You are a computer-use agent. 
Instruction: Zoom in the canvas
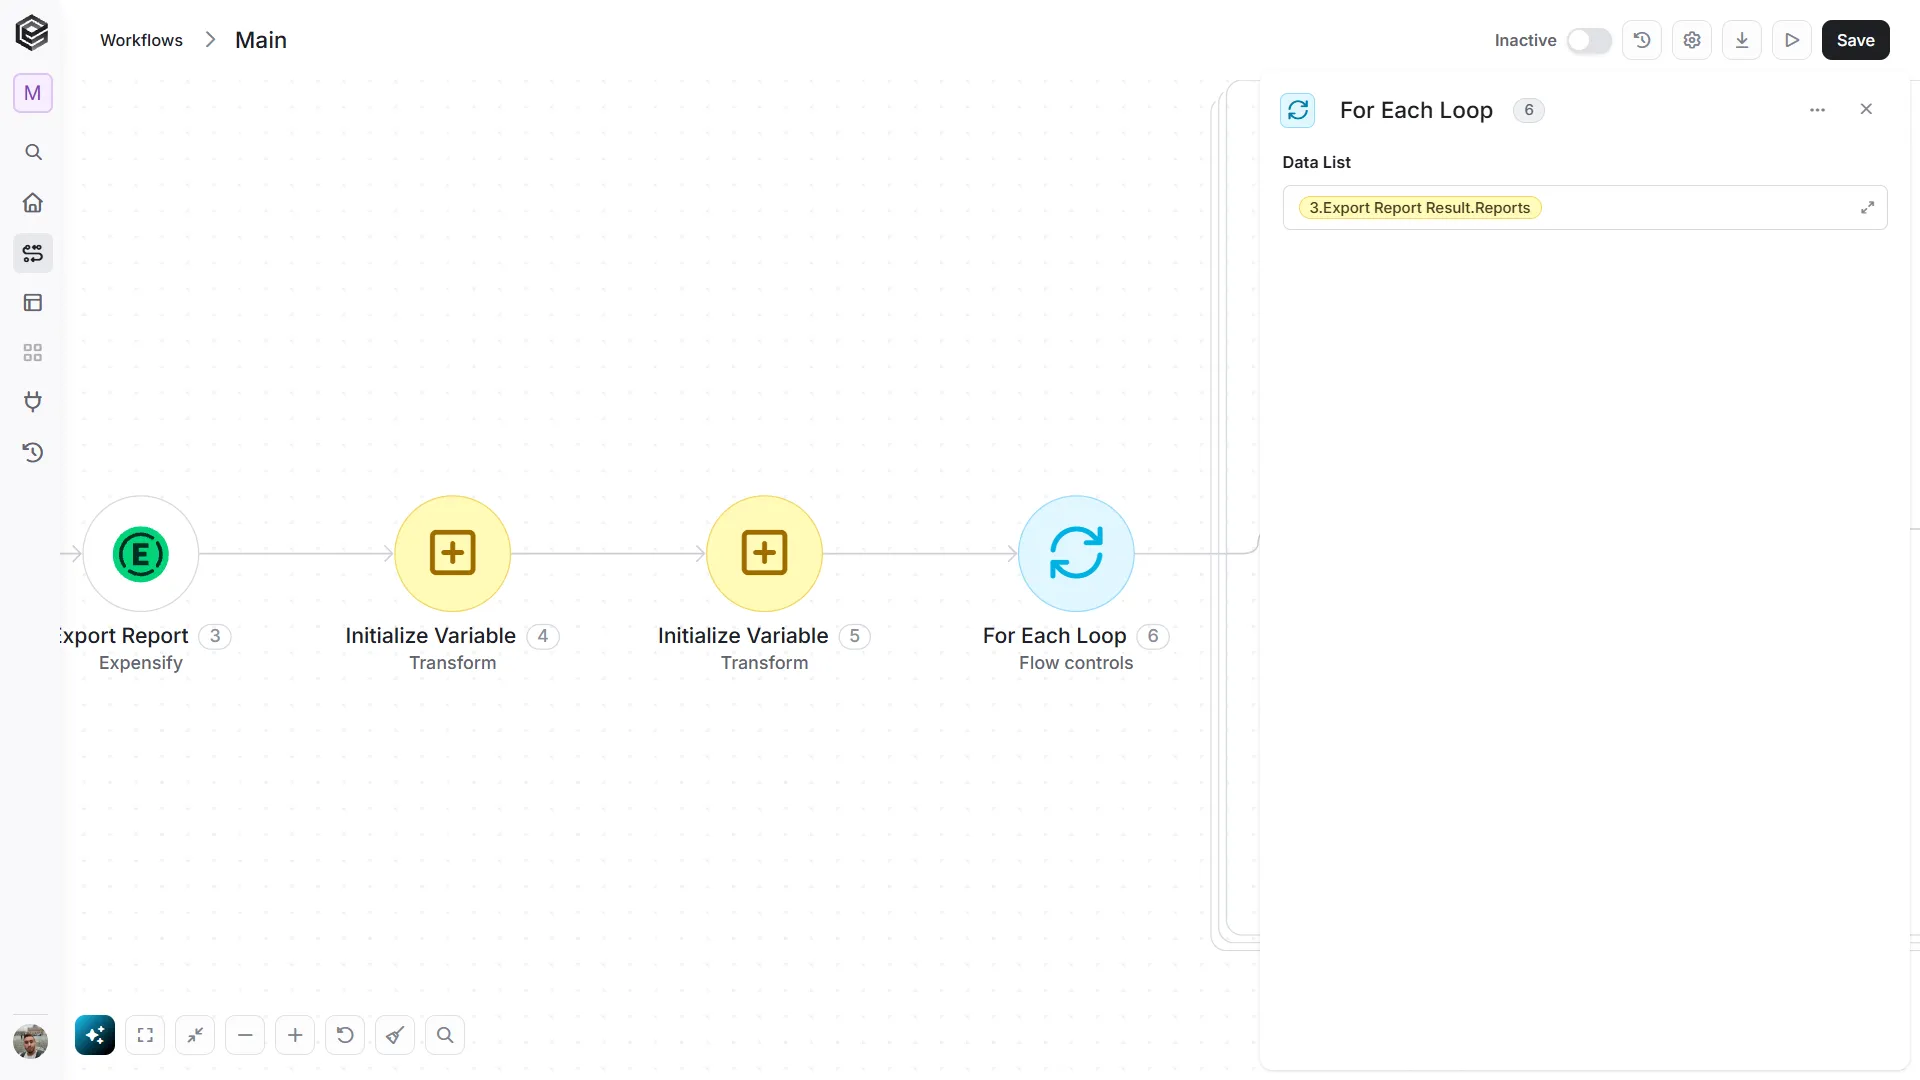click(x=295, y=1035)
